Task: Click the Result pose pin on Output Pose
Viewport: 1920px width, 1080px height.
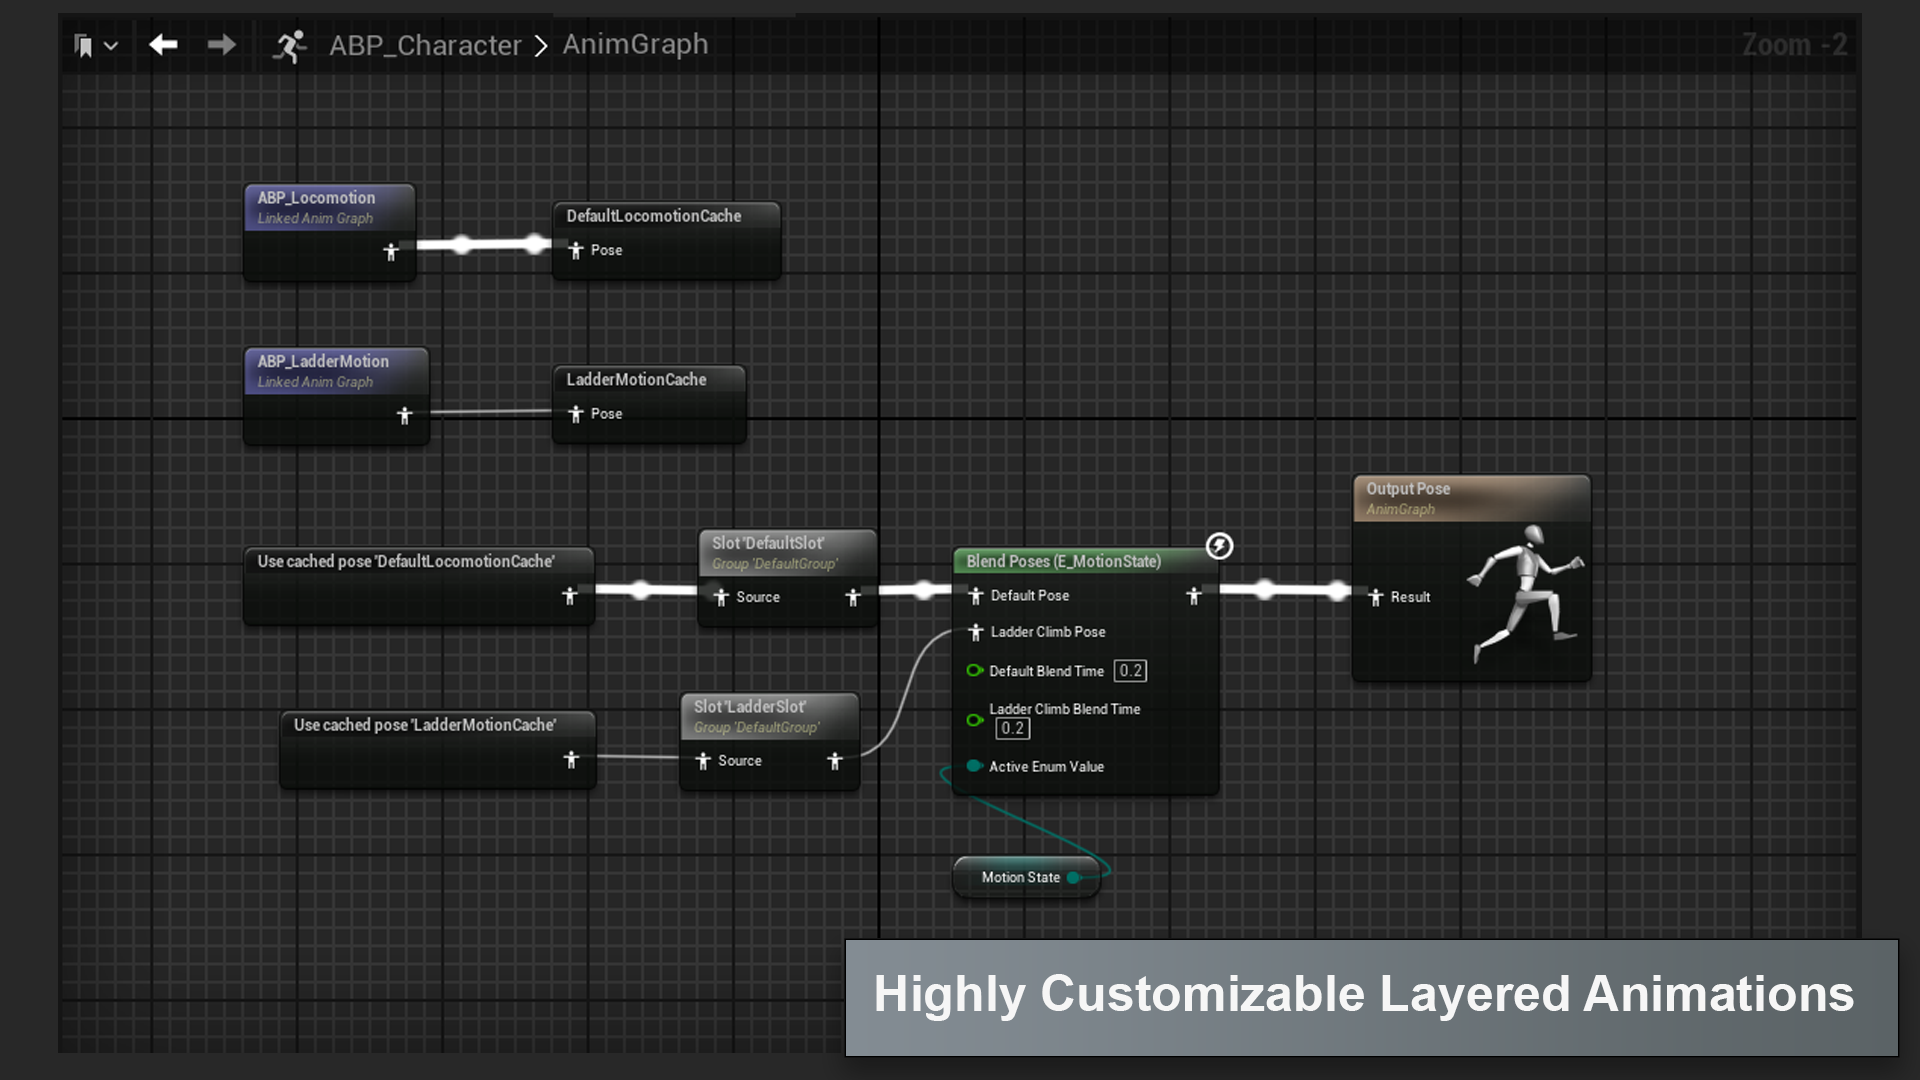Action: click(x=1376, y=597)
